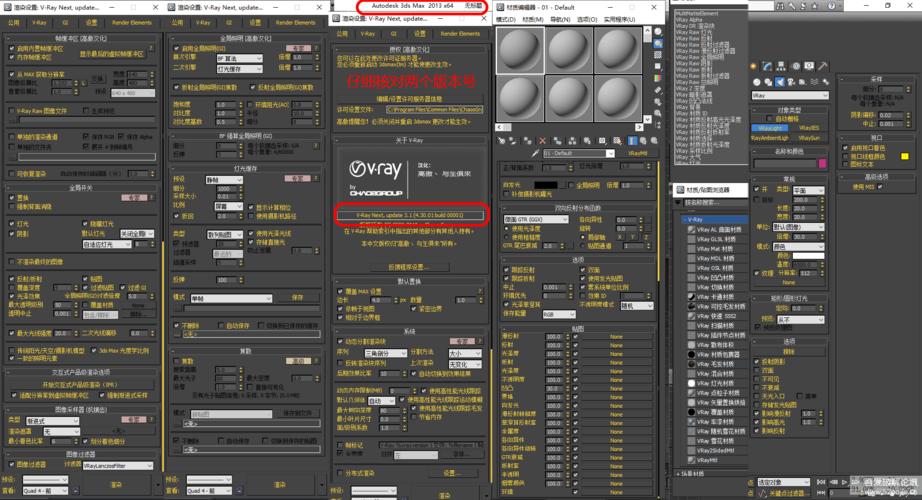Image resolution: width=922 pixels, height=500 pixels.
Task: Toggle 不可见 checkbox in light options
Action: [x=757, y=379]
